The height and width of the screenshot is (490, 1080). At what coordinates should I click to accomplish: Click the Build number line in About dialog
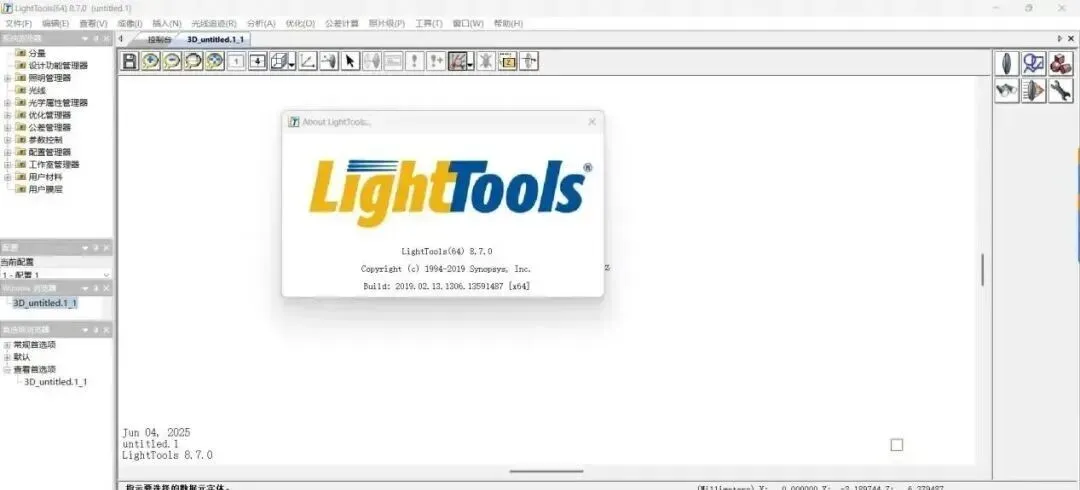(446, 286)
